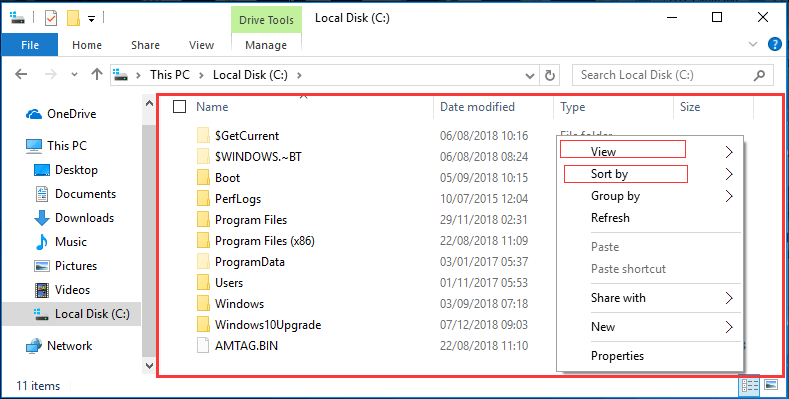Switch to the View ribbon tab
789x399 pixels.
(x=201, y=45)
